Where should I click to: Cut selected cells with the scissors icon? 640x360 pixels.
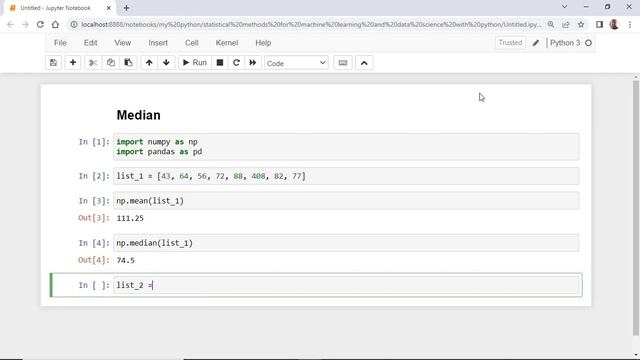tap(93, 63)
